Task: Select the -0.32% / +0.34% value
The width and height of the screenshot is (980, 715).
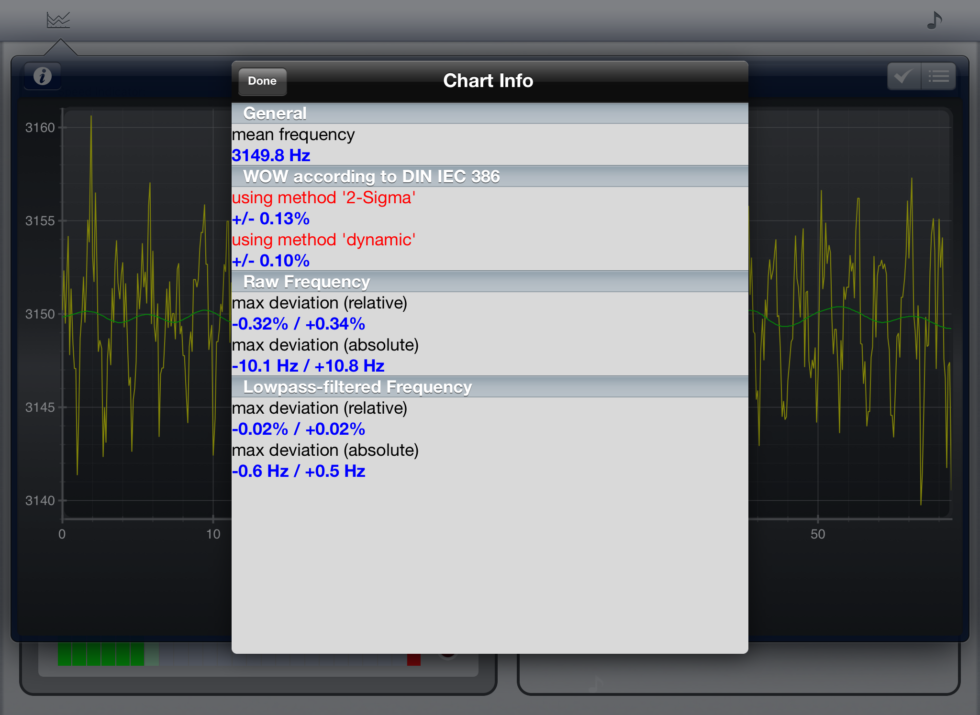Action: pyautogui.click(x=298, y=324)
